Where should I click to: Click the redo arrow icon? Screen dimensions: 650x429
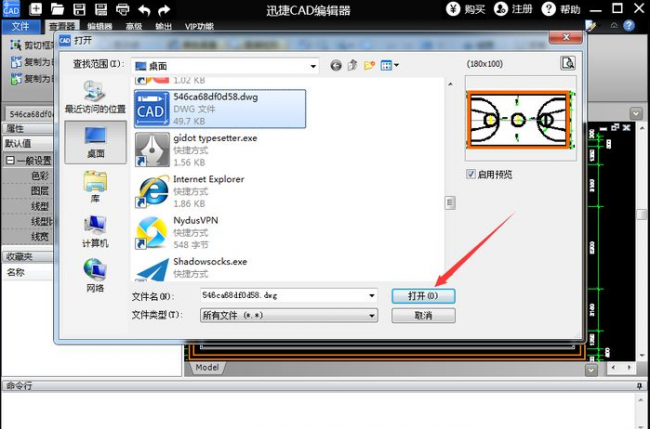coord(164,10)
